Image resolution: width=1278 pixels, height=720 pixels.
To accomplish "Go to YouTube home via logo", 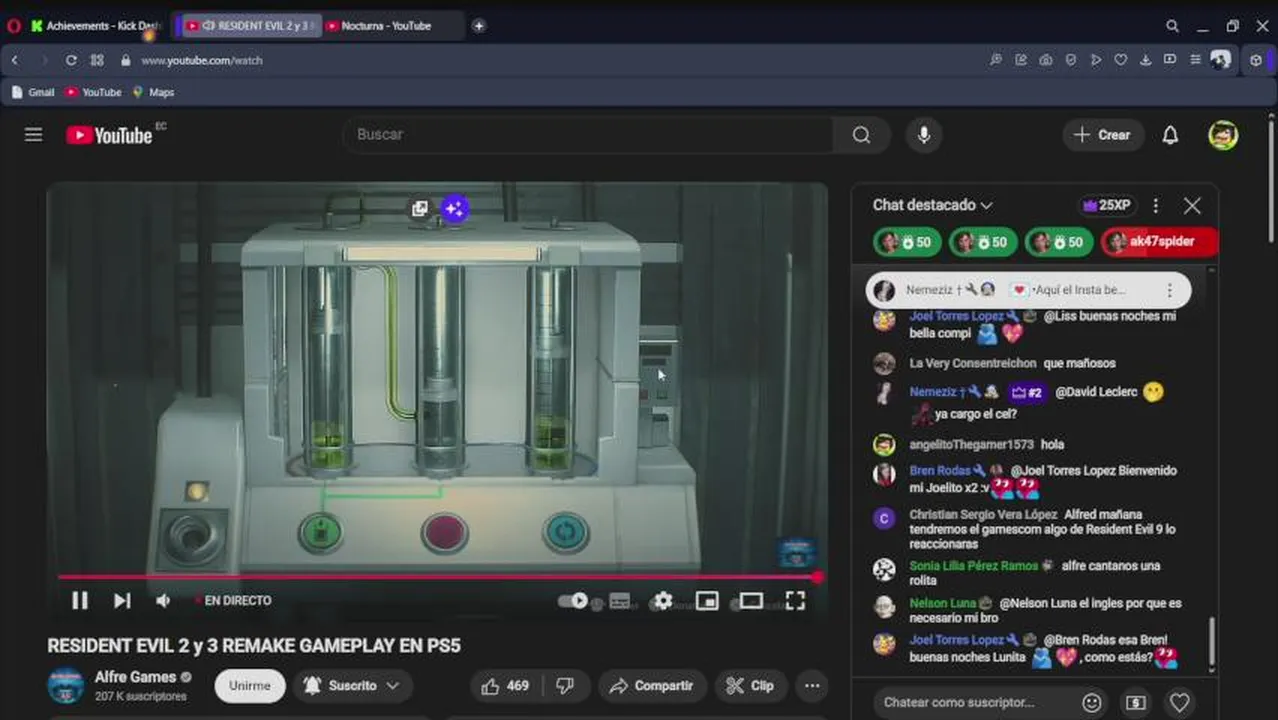I will pyautogui.click(x=110, y=135).
